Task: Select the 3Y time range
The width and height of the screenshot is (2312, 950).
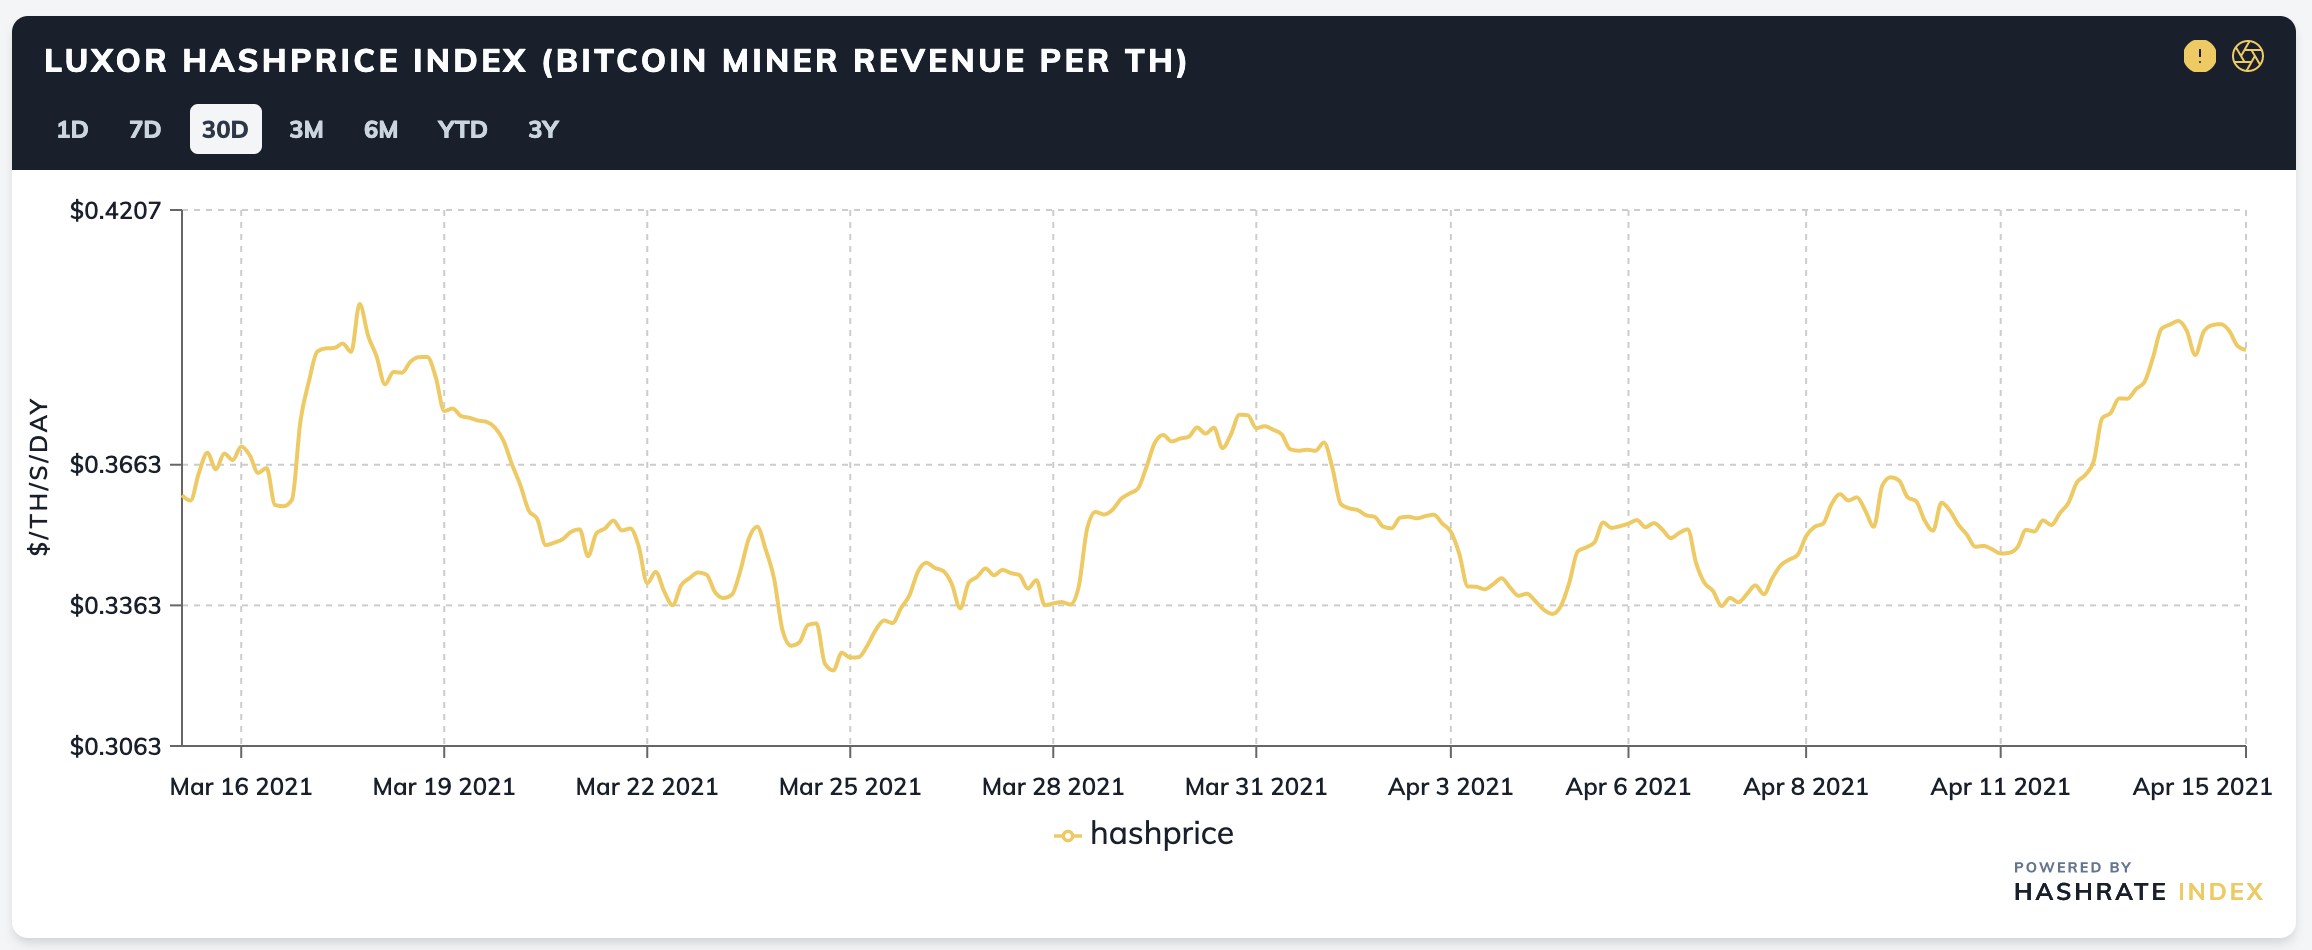Action: pyautogui.click(x=543, y=129)
